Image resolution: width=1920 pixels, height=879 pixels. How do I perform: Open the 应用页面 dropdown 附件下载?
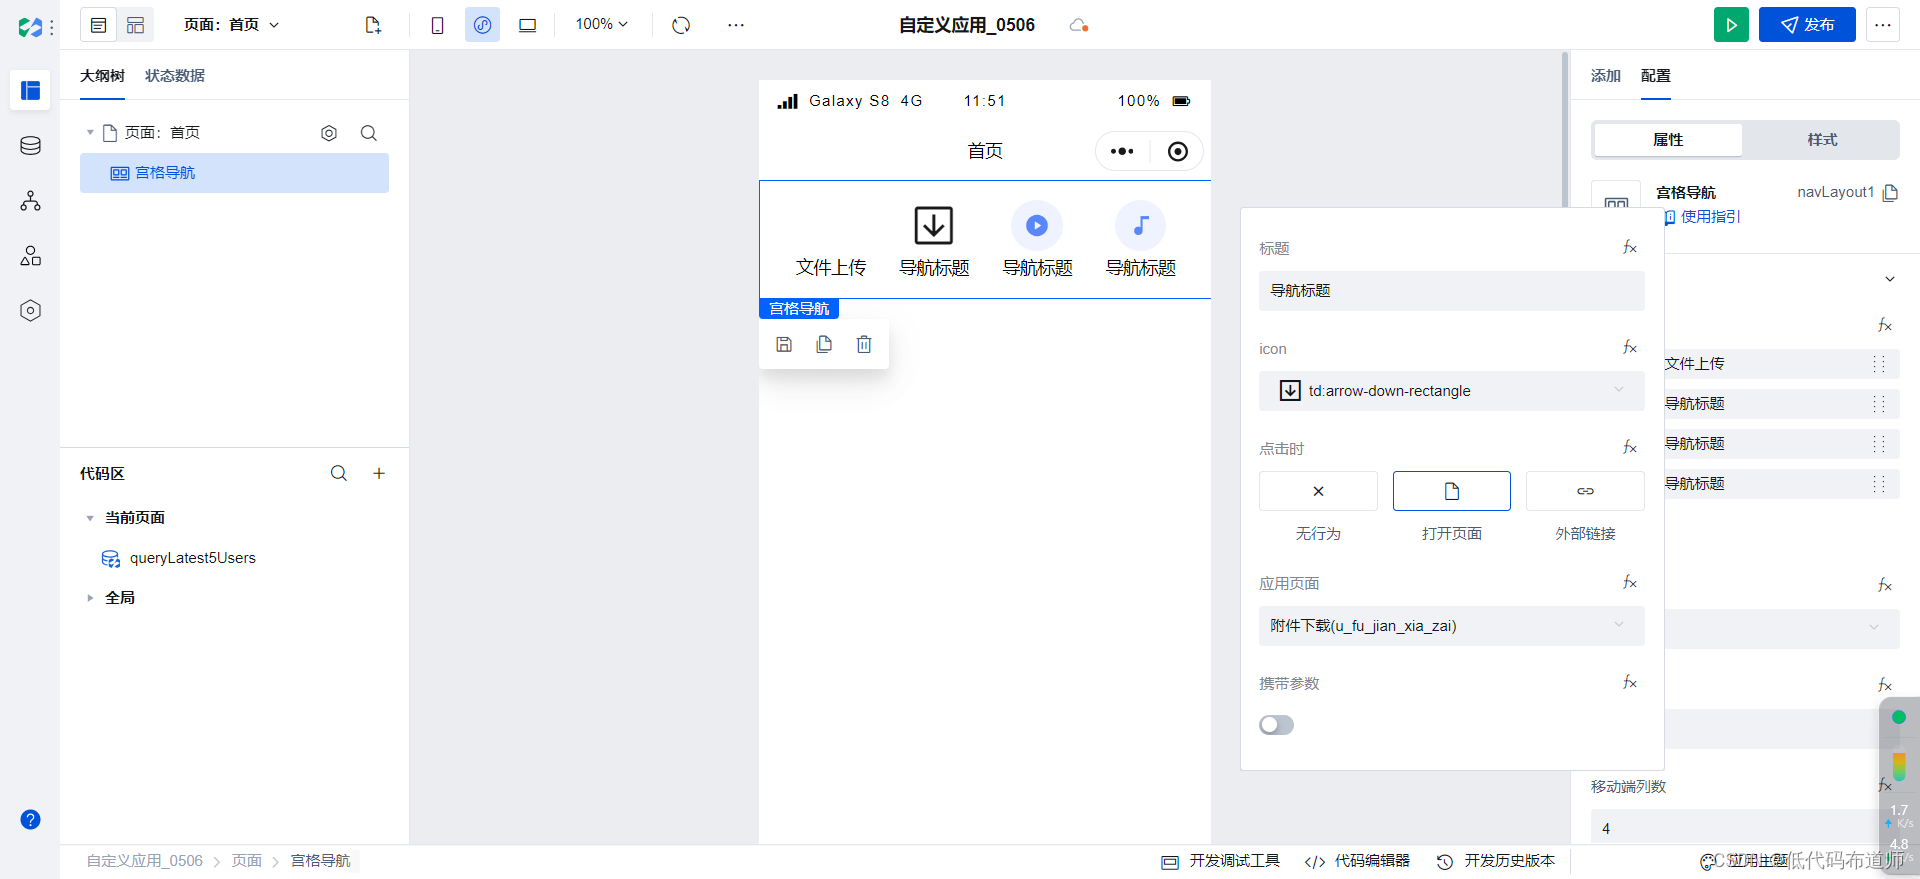[x=1451, y=626]
